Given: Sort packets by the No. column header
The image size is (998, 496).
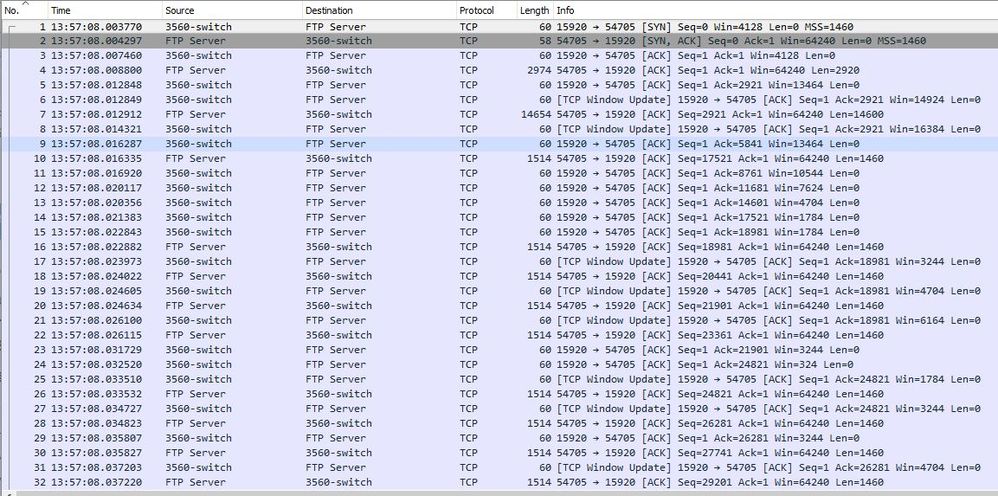Looking at the screenshot, I should 24,10.
